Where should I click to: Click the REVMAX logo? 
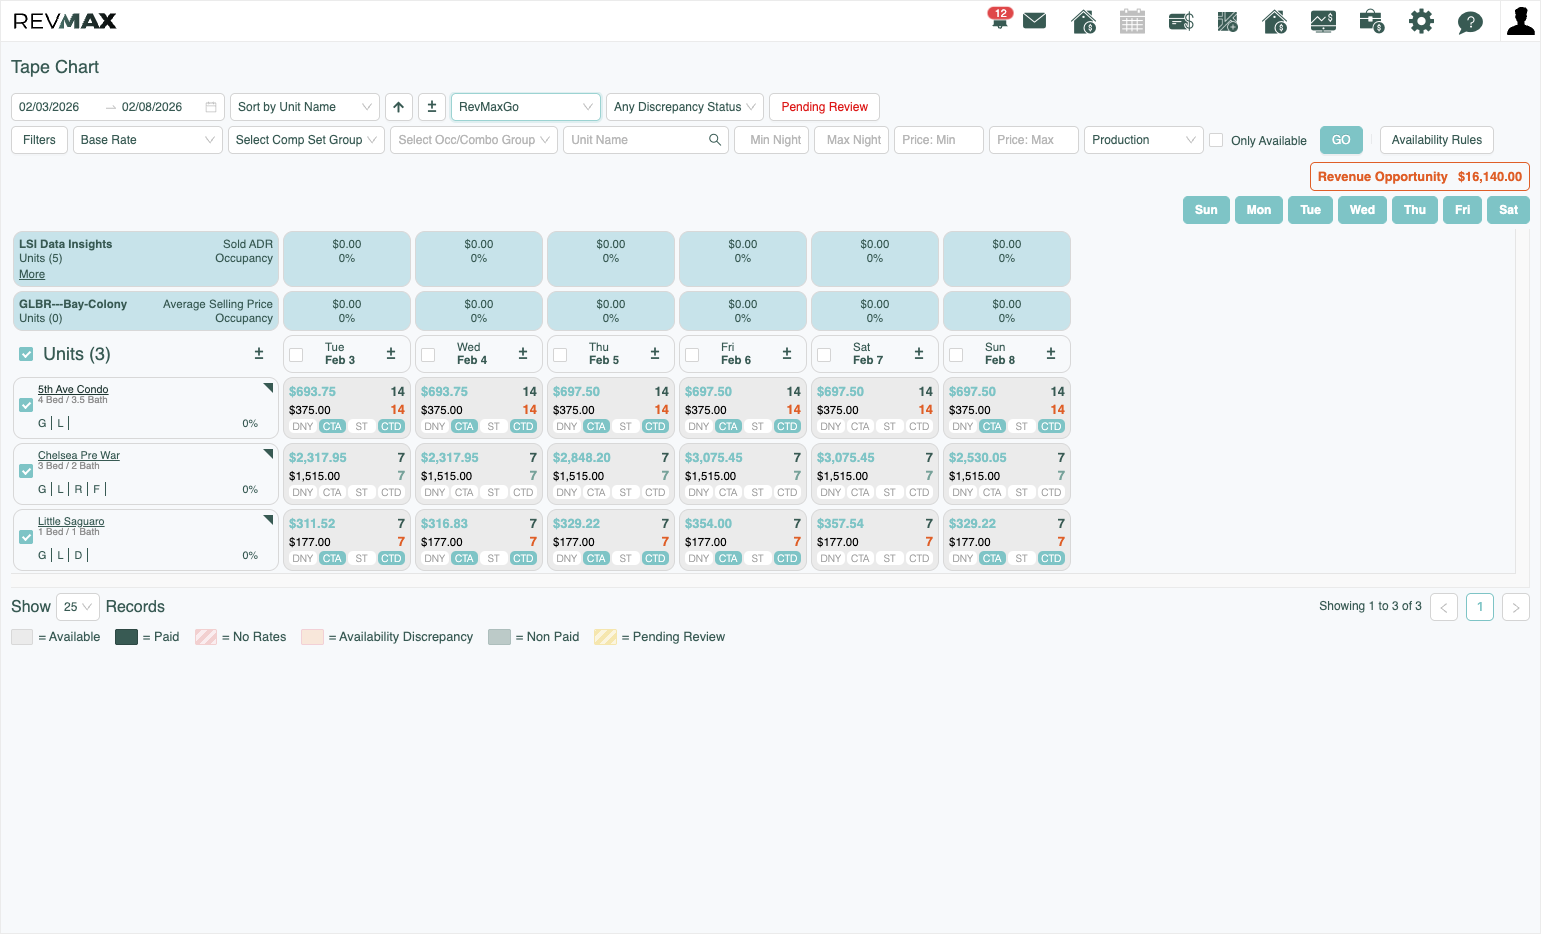[x=65, y=21]
